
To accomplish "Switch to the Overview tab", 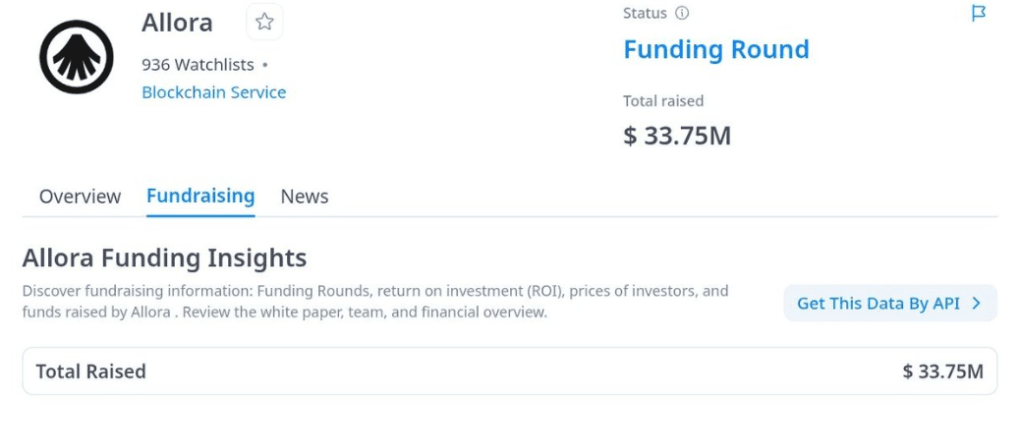I will tap(80, 197).
